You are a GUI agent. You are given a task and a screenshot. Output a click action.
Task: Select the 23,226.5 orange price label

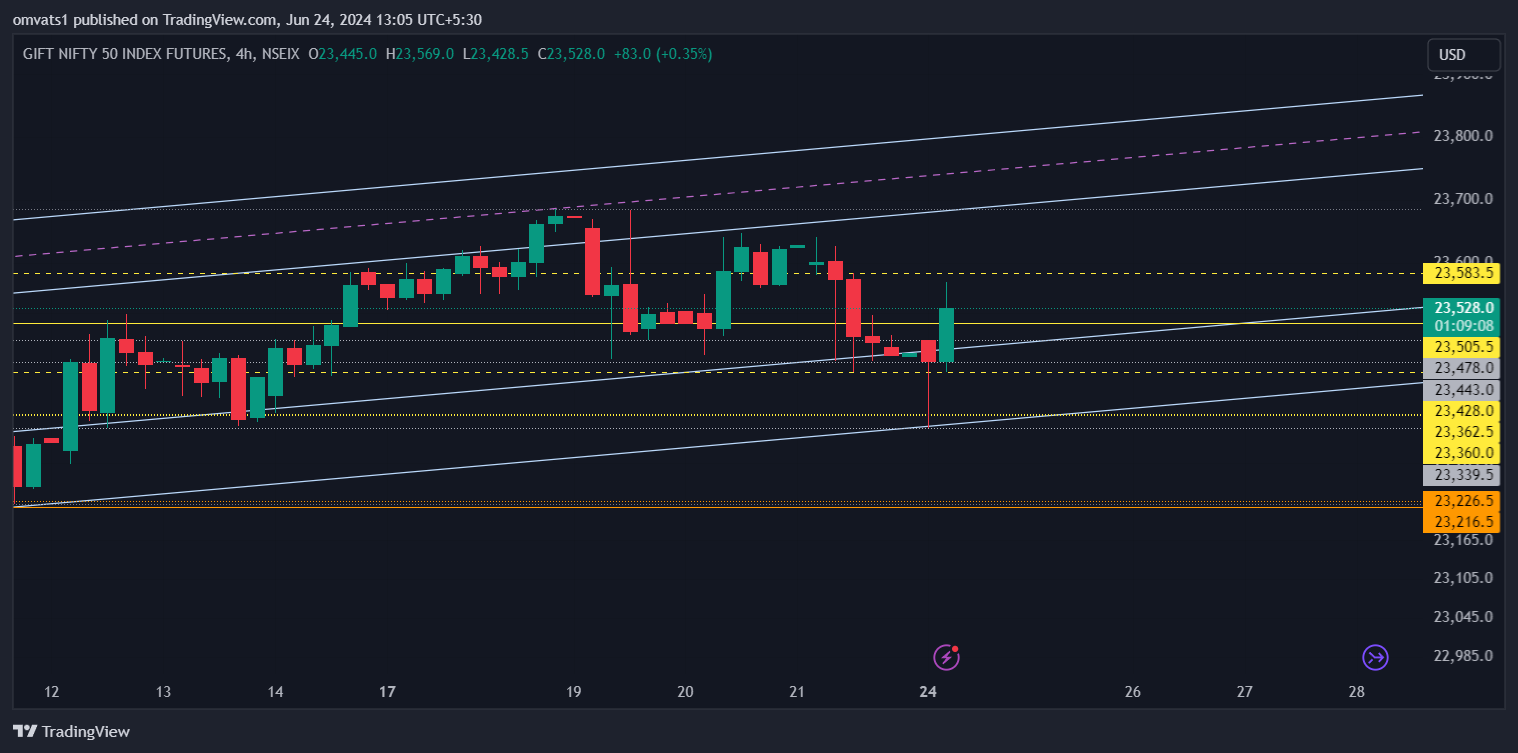tap(1464, 501)
